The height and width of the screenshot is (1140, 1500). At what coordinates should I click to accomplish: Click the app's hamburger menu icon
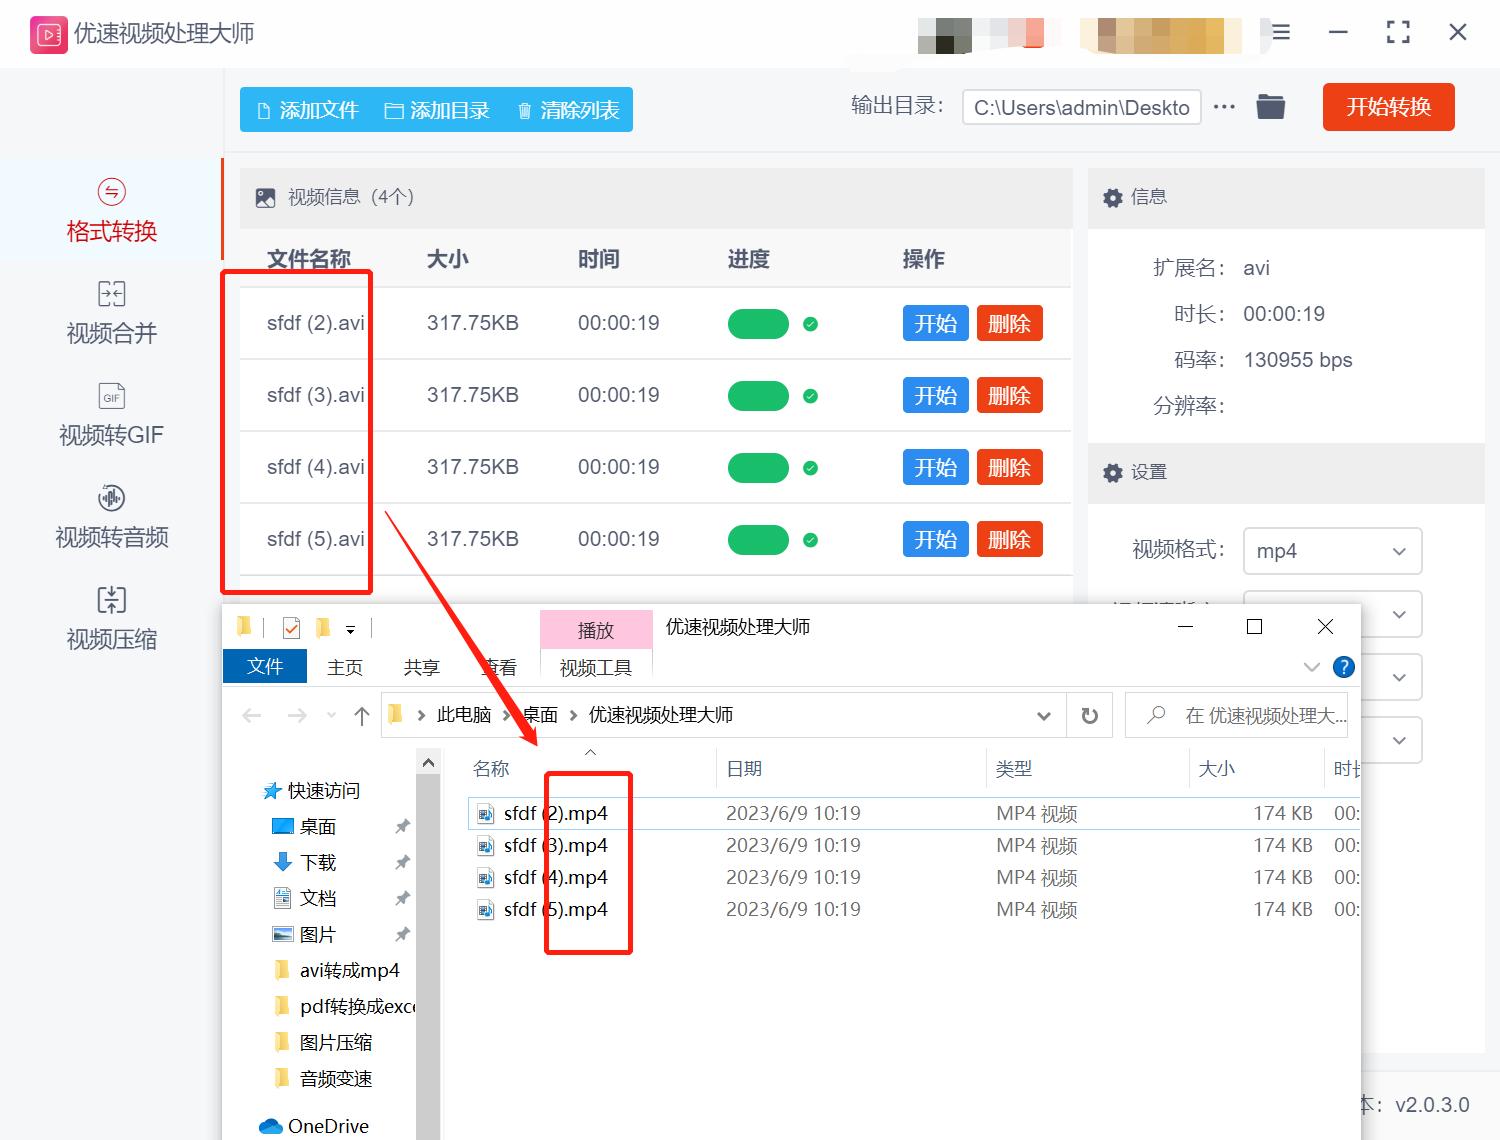tap(1279, 32)
